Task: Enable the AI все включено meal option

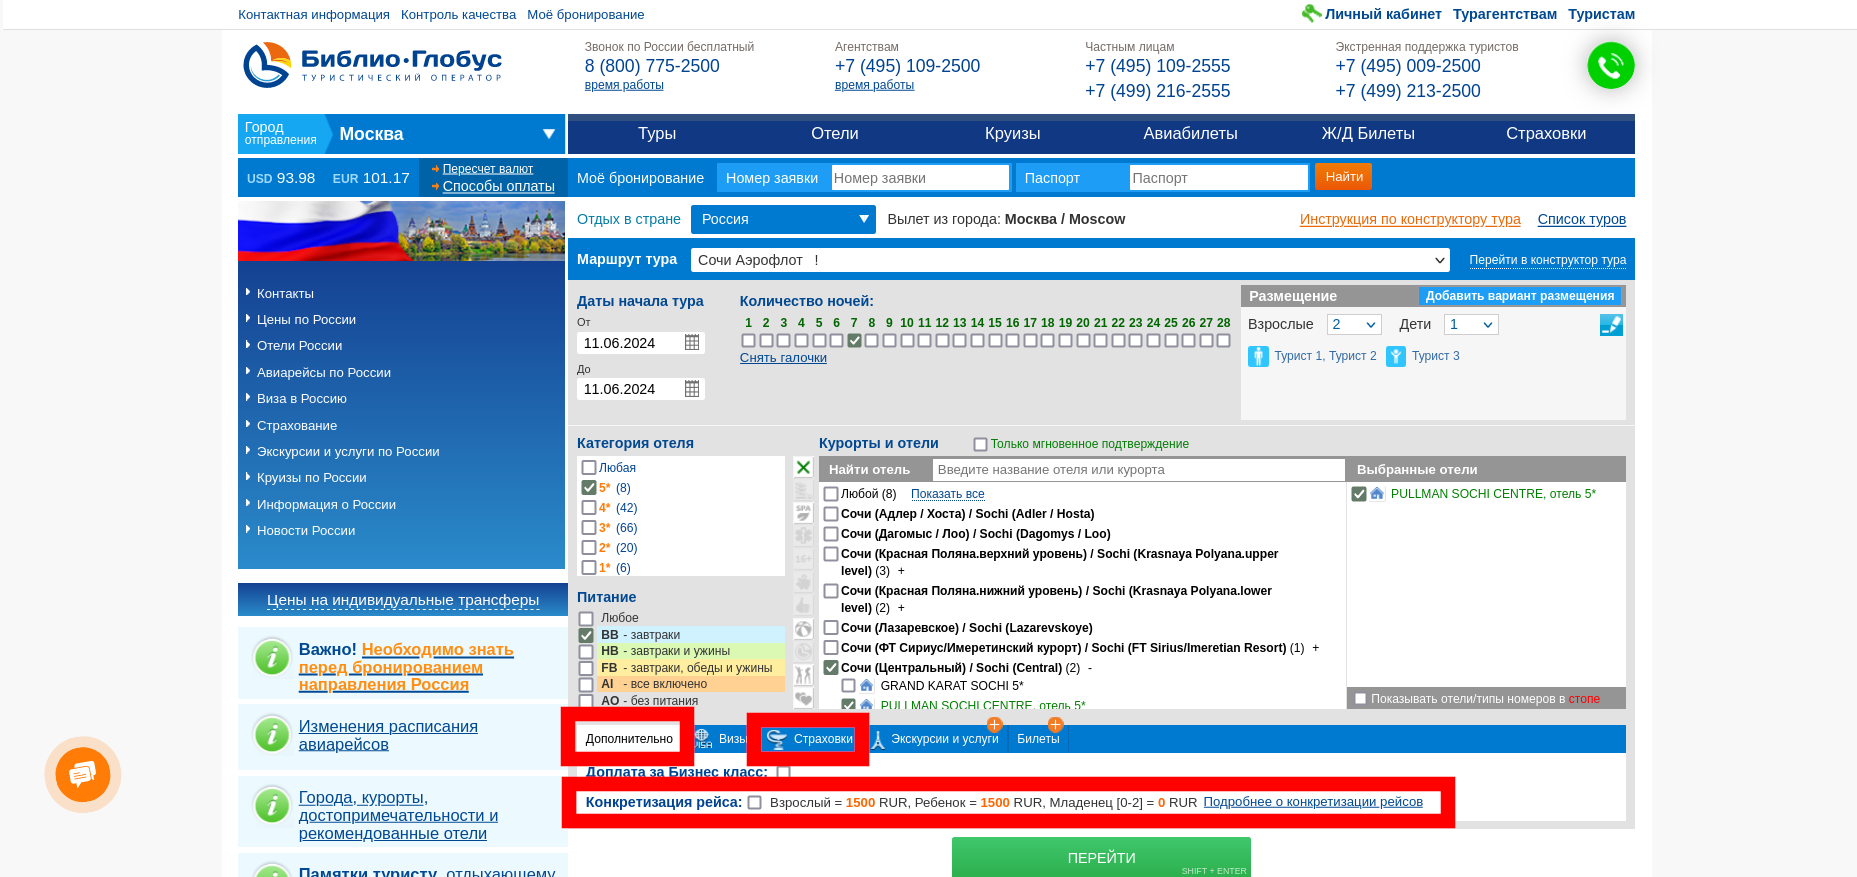Action: click(586, 685)
